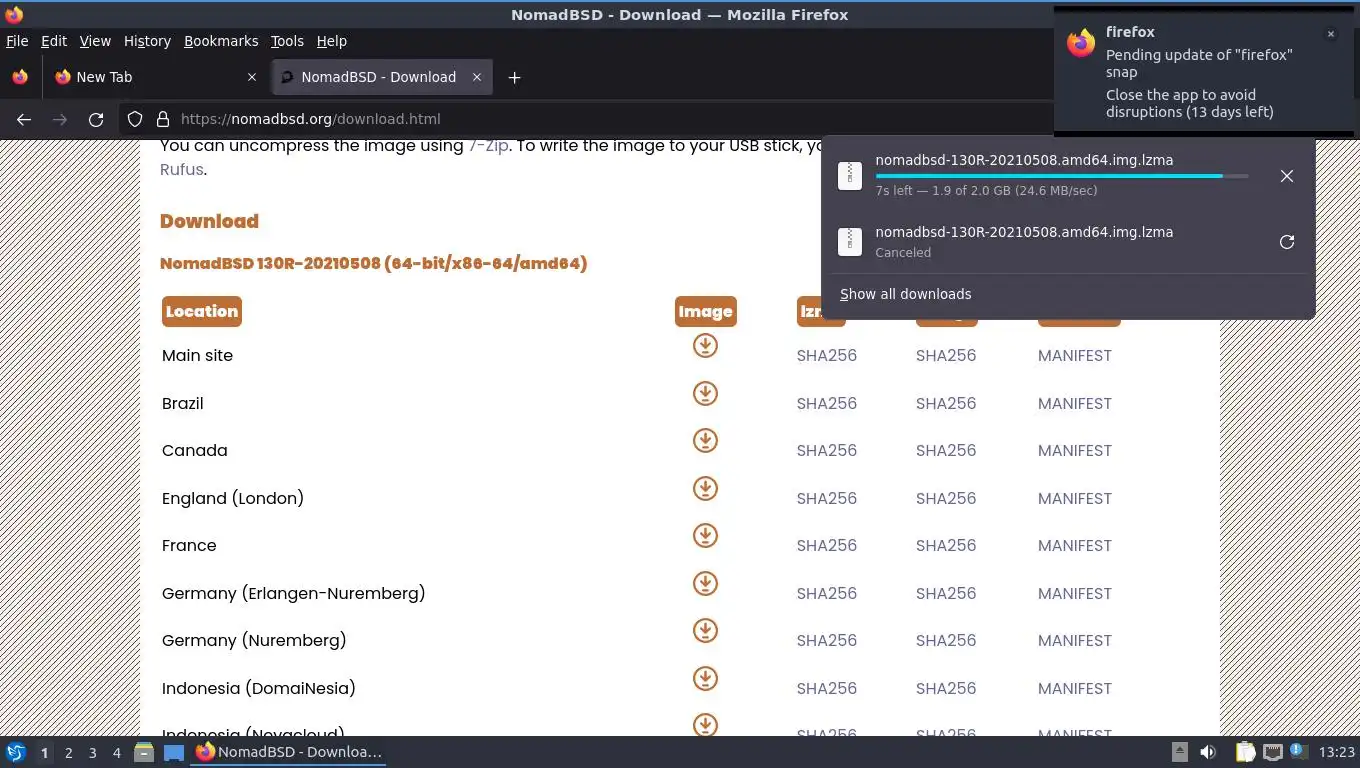Download image from Brazil mirror
Image resolution: width=1360 pixels, height=768 pixels.
click(x=705, y=393)
